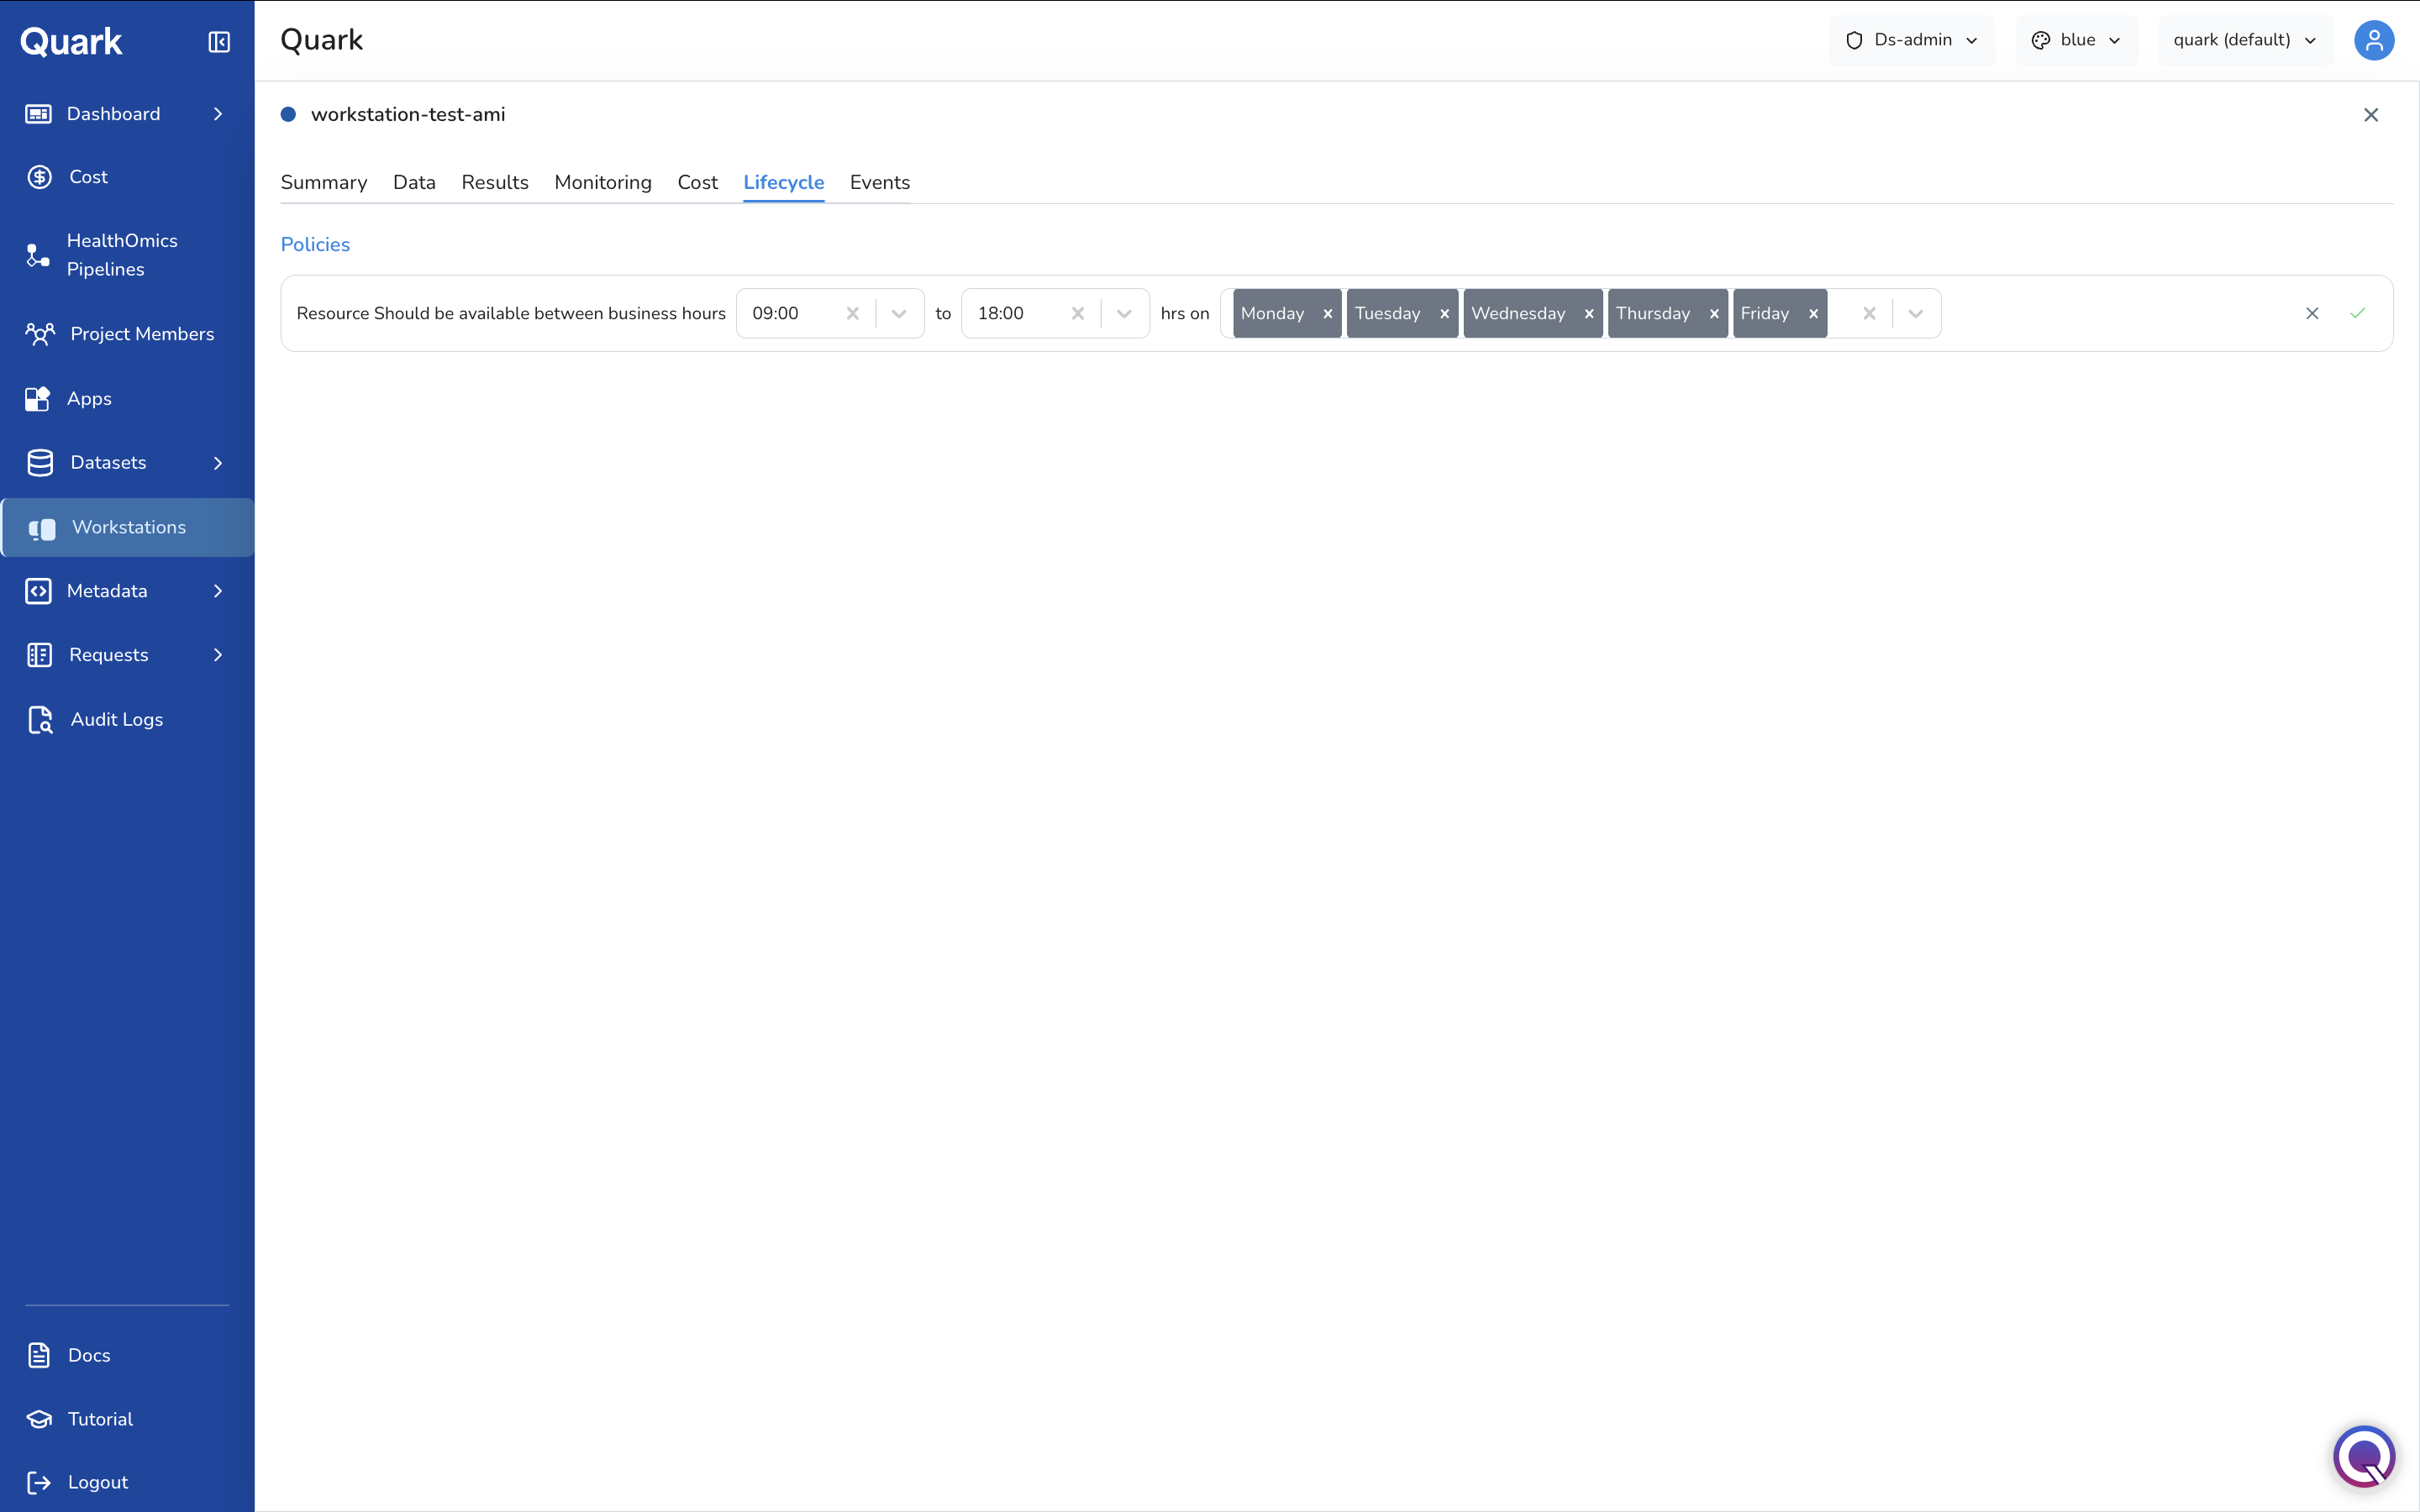Click the Apps sidebar label
The image size is (2420, 1512).
[x=89, y=399]
